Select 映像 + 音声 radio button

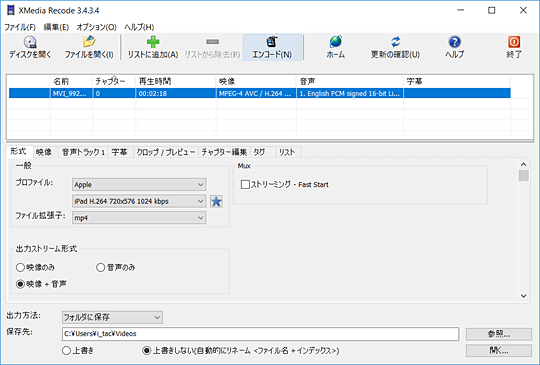[x=20, y=284]
